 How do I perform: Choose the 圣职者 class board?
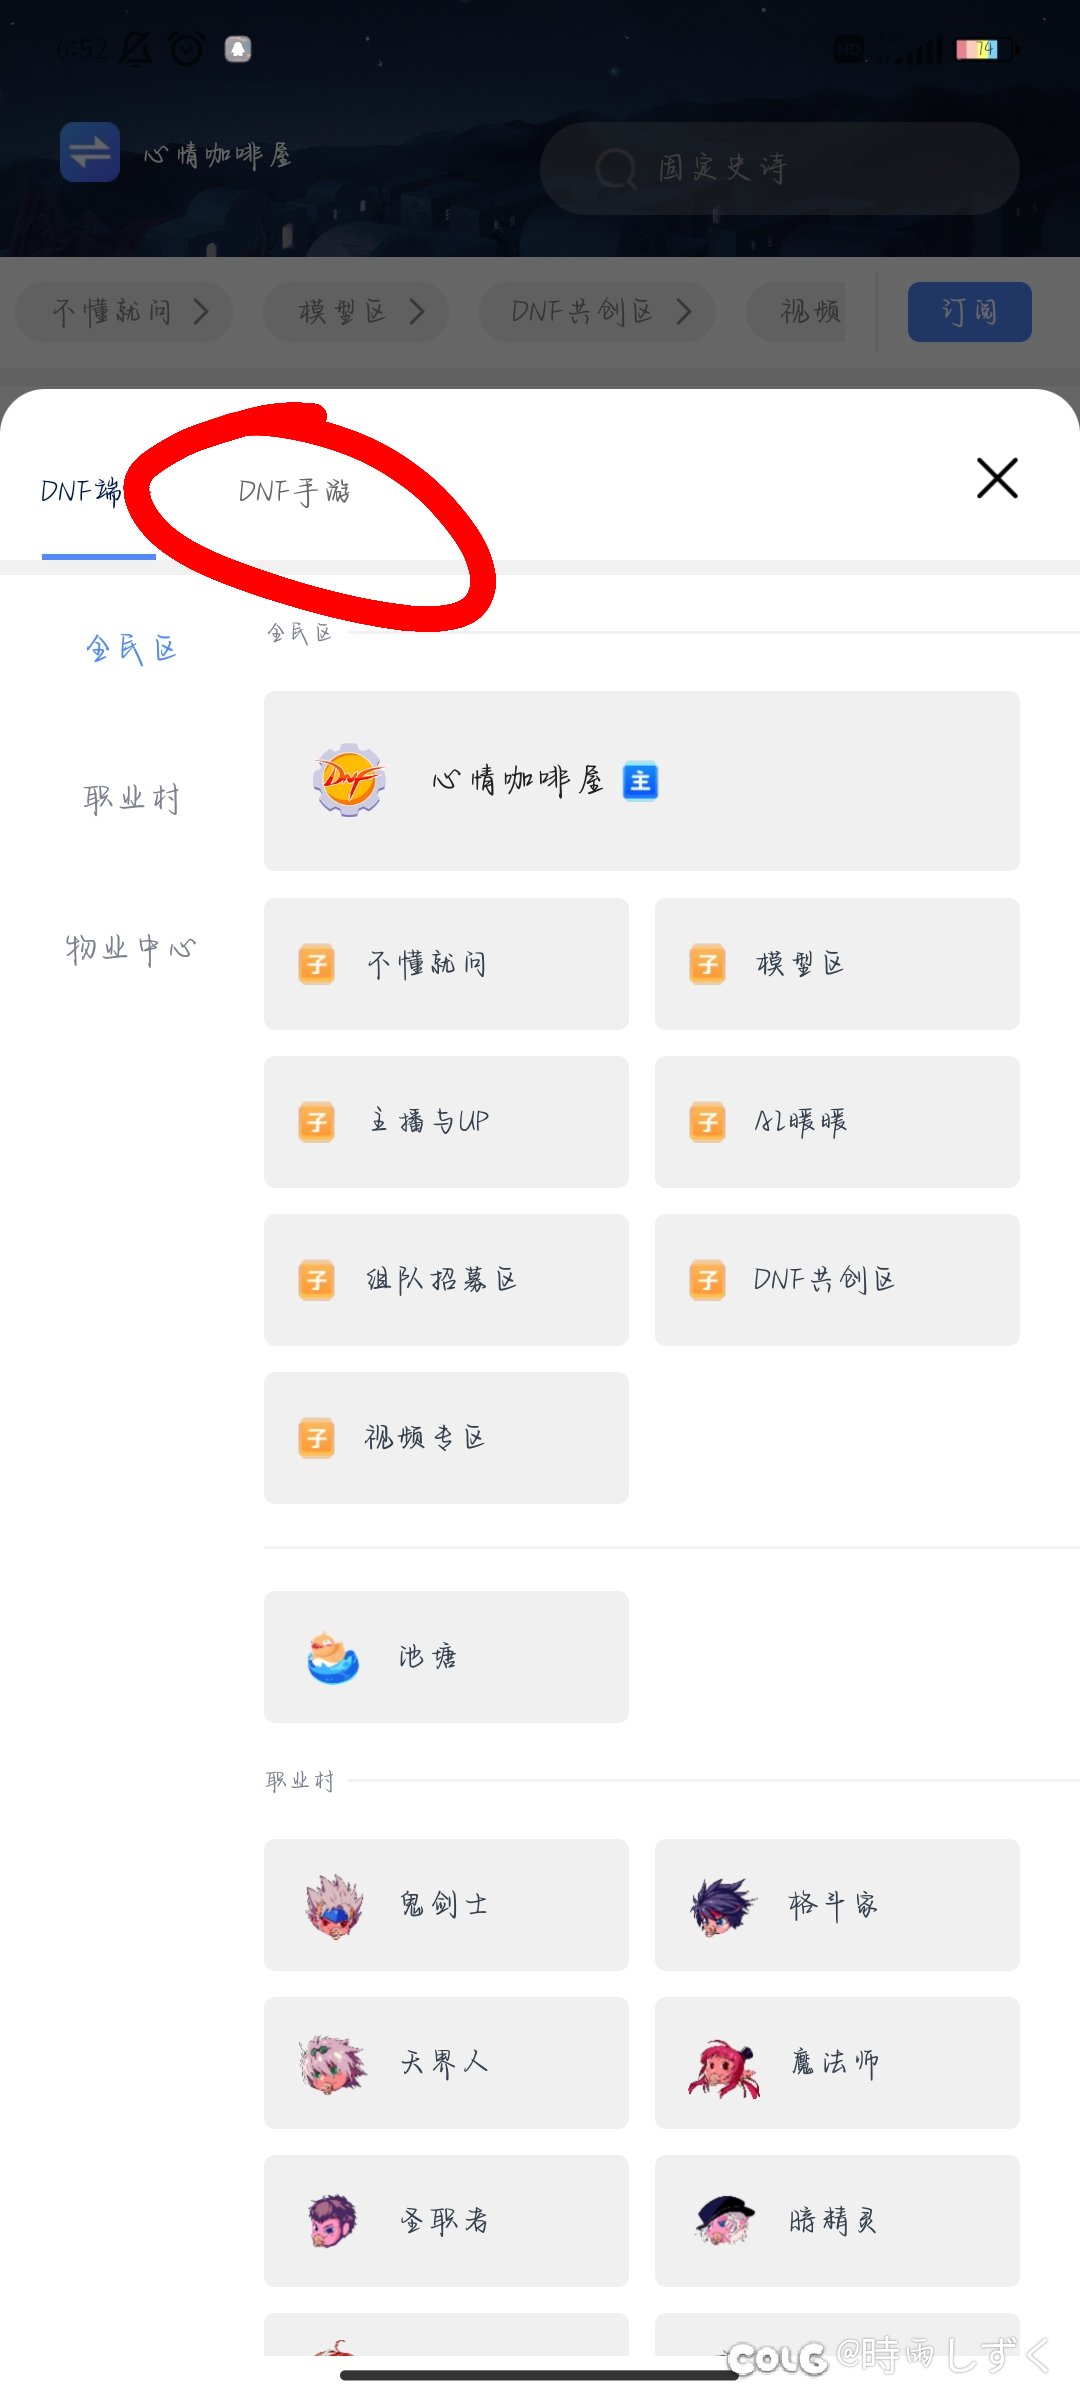tap(446, 2220)
